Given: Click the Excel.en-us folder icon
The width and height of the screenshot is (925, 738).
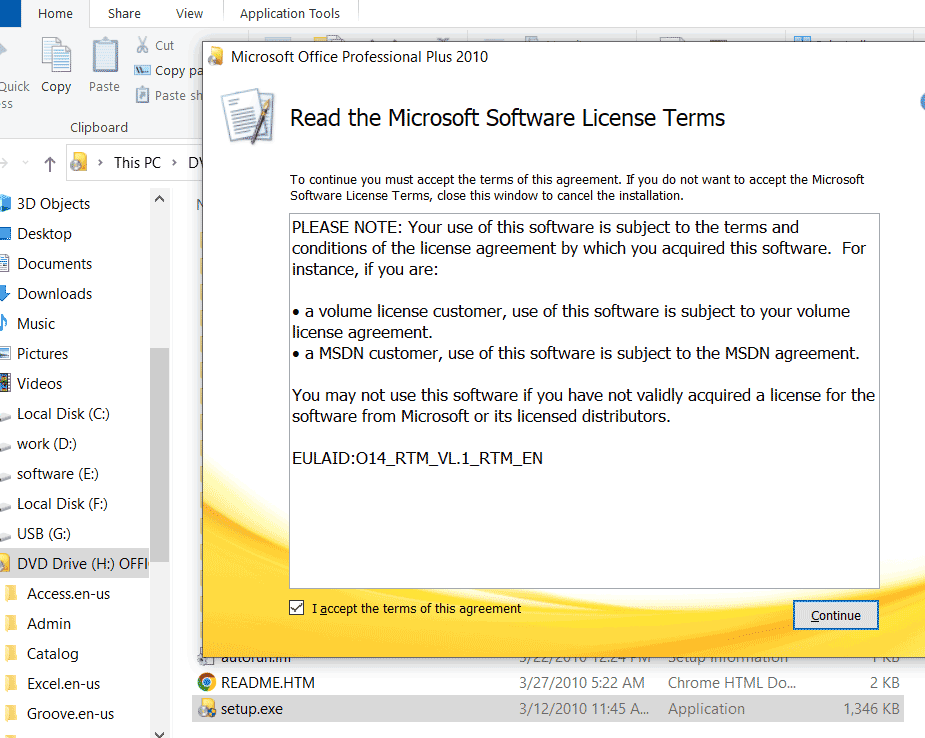Looking at the screenshot, I should (x=11, y=683).
